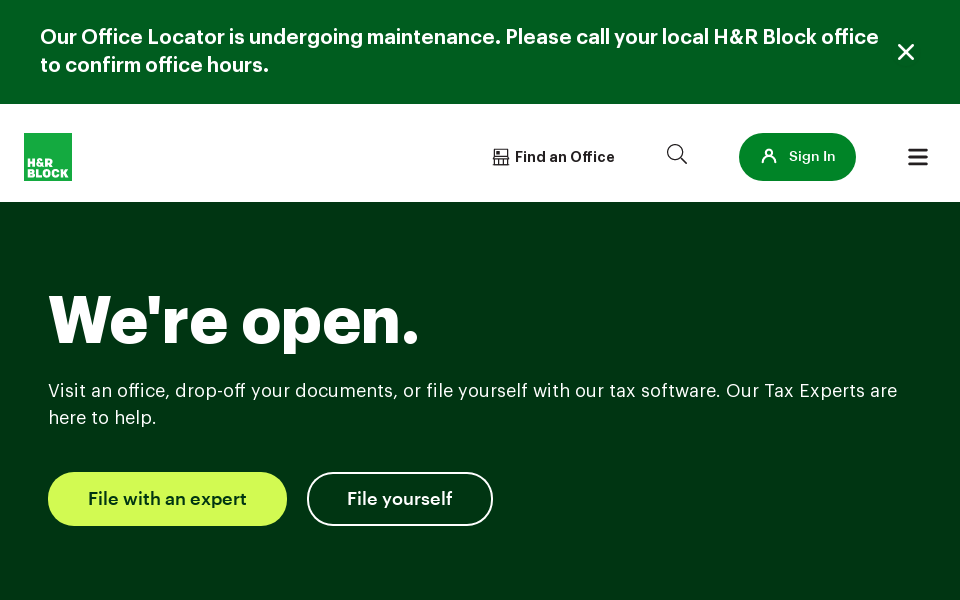This screenshot has height=600, width=960.
Task: Click the person icon inside the Sign In button
Action: [769, 156]
